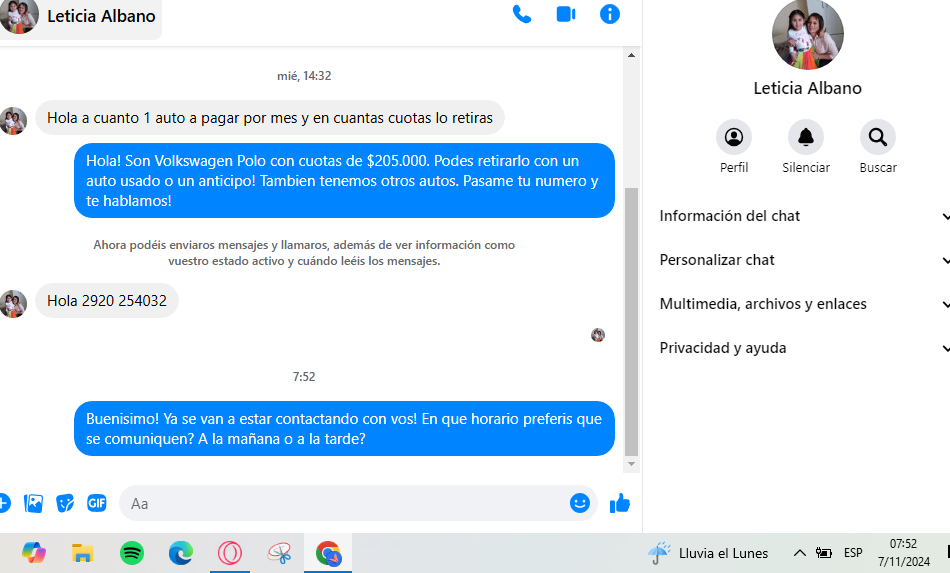
Task: Expand Privacidad y ayuda section
Action: click(800, 348)
